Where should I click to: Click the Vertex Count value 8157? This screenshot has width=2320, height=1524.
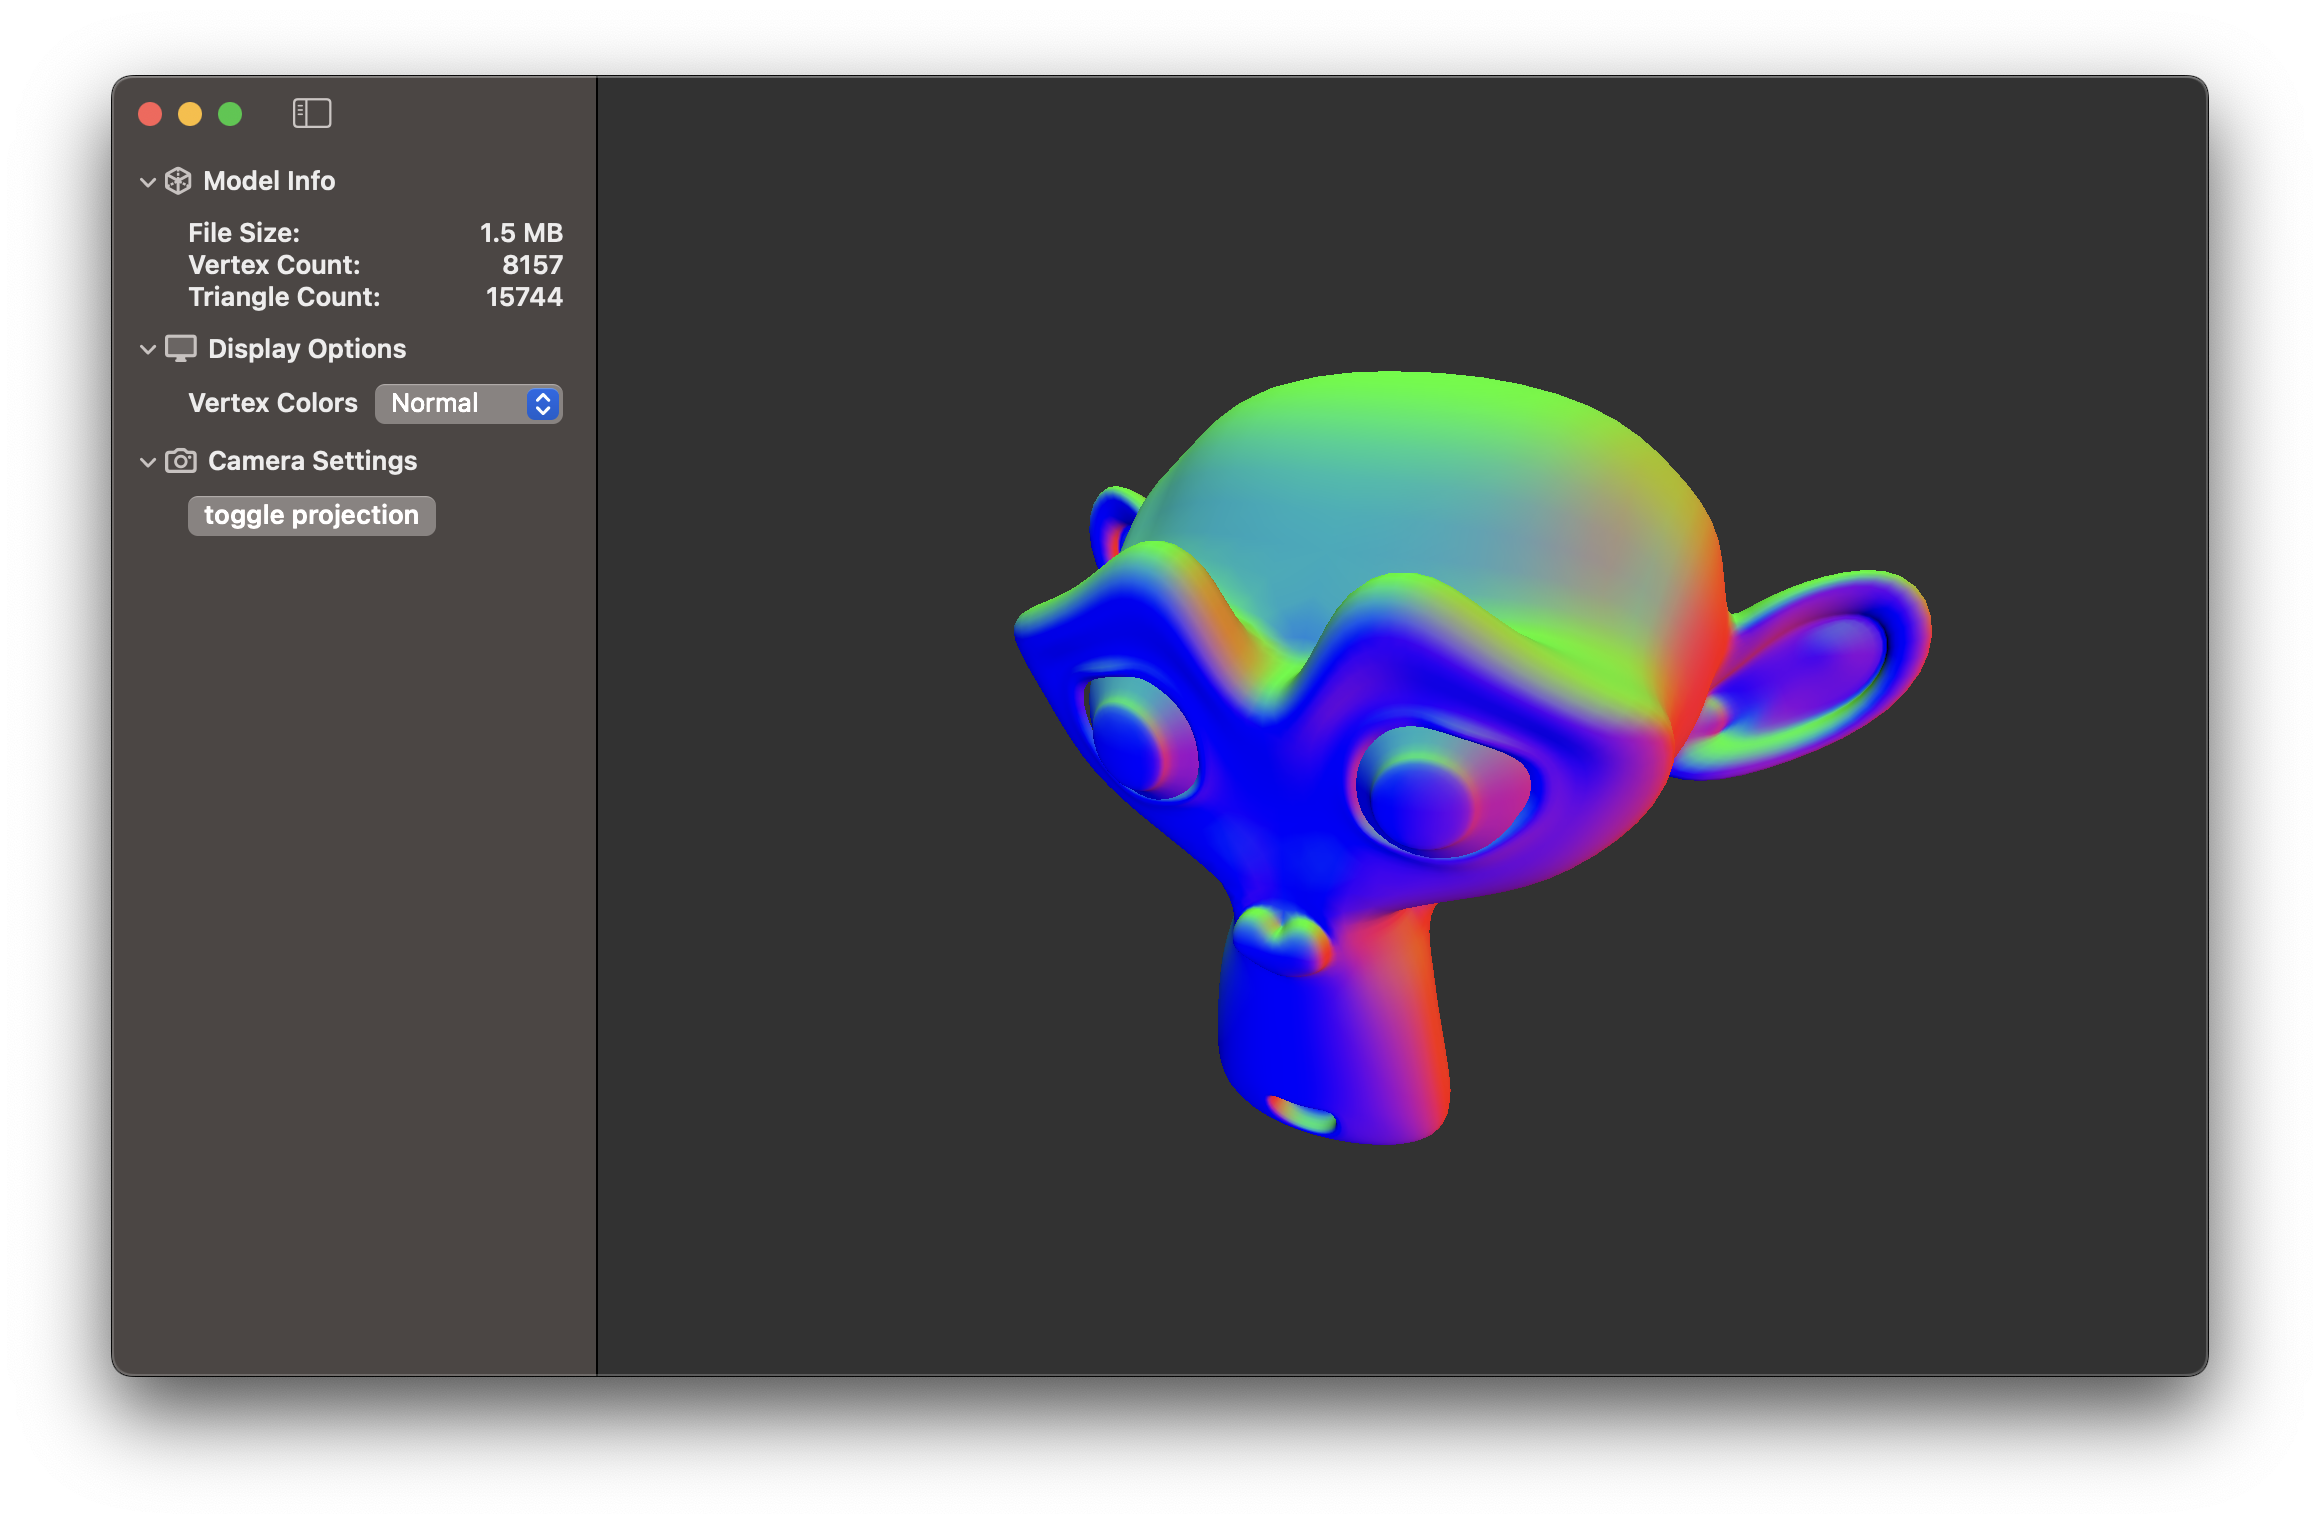point(532,265)
